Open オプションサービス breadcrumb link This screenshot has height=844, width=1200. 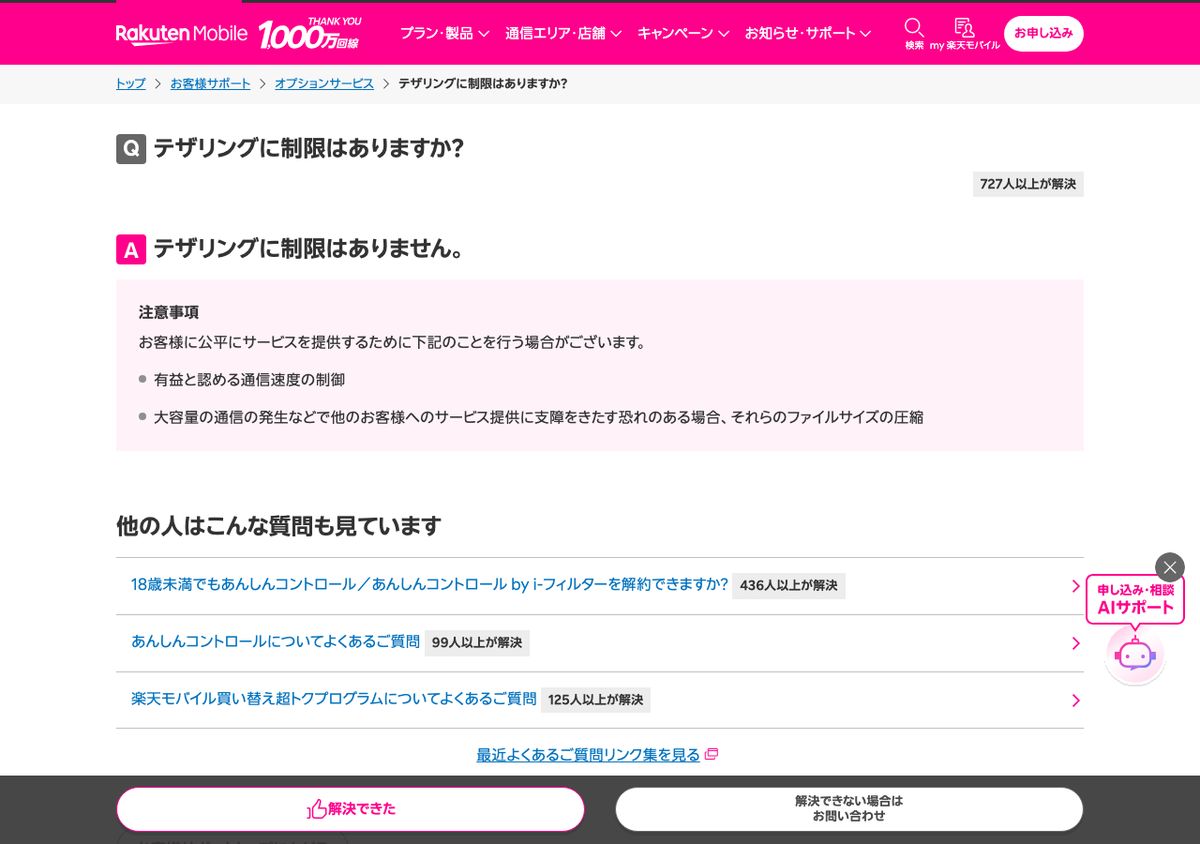(x=324, y=84)
